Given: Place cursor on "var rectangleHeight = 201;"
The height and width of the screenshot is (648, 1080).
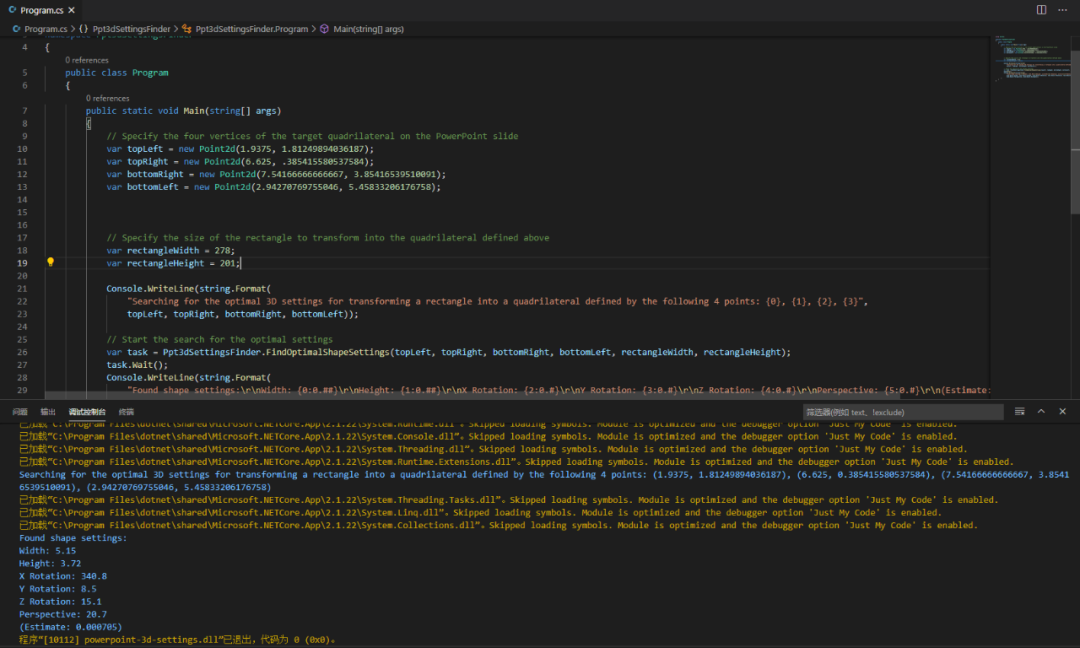Looking at the screenshot, I should 173,263.
